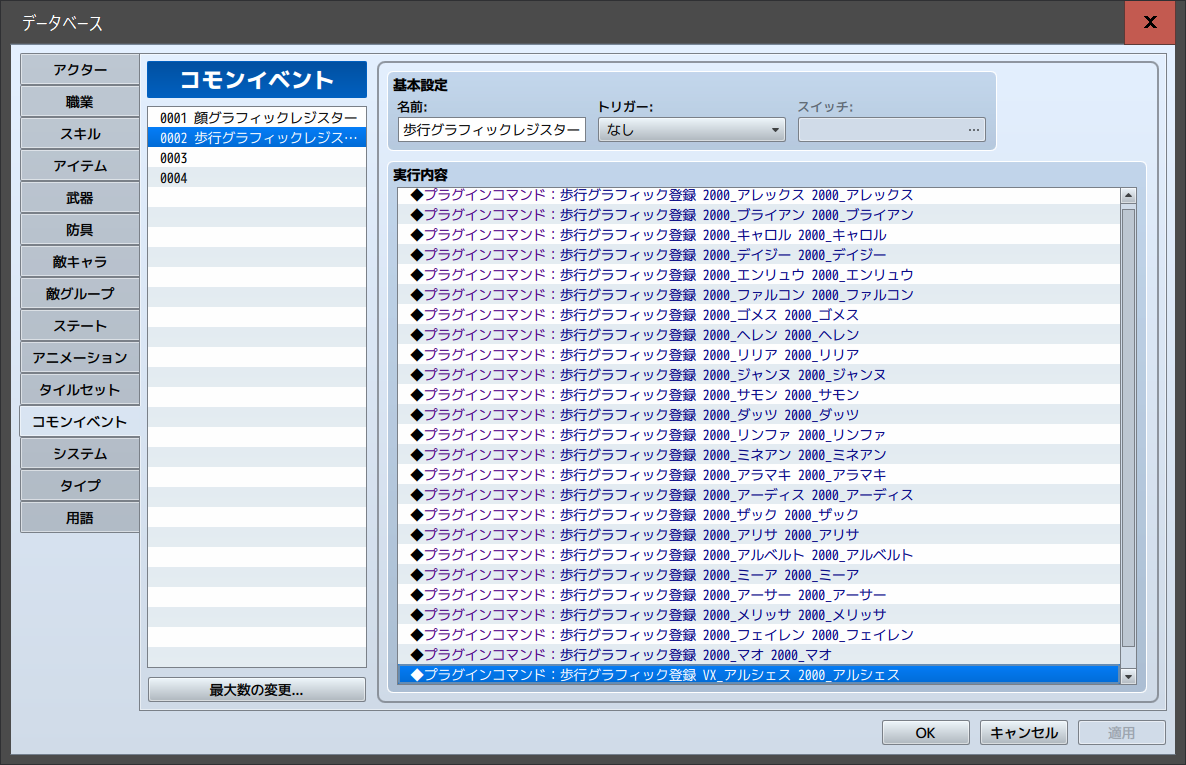Select empty common event 0004
Image resolution: width=1186 pixels, height=765 pixels.
[x=257, y=178]
